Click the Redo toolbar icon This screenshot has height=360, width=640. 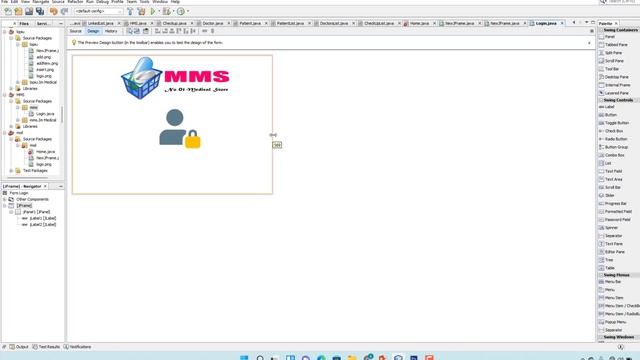(64, 11)
